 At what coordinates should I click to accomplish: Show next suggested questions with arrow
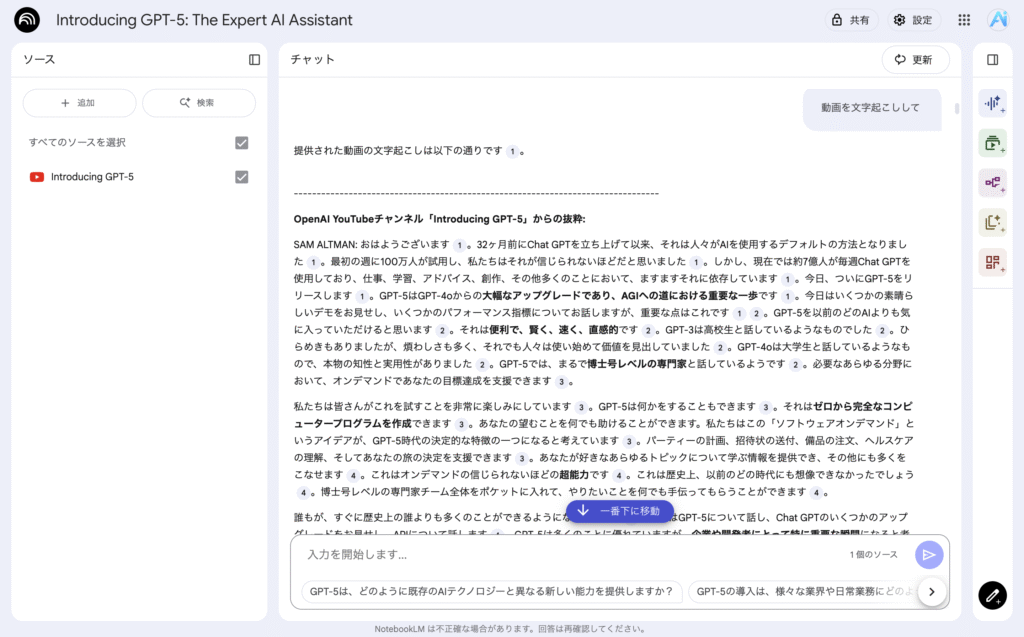click(931, 592)
